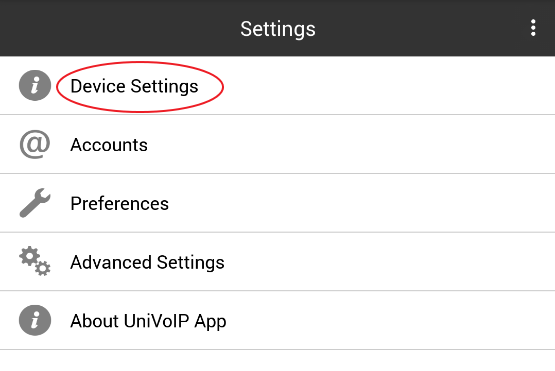Viewport: 555px width, 371px height.
Task: Open Device Settings text label
Action: [135, 86]
